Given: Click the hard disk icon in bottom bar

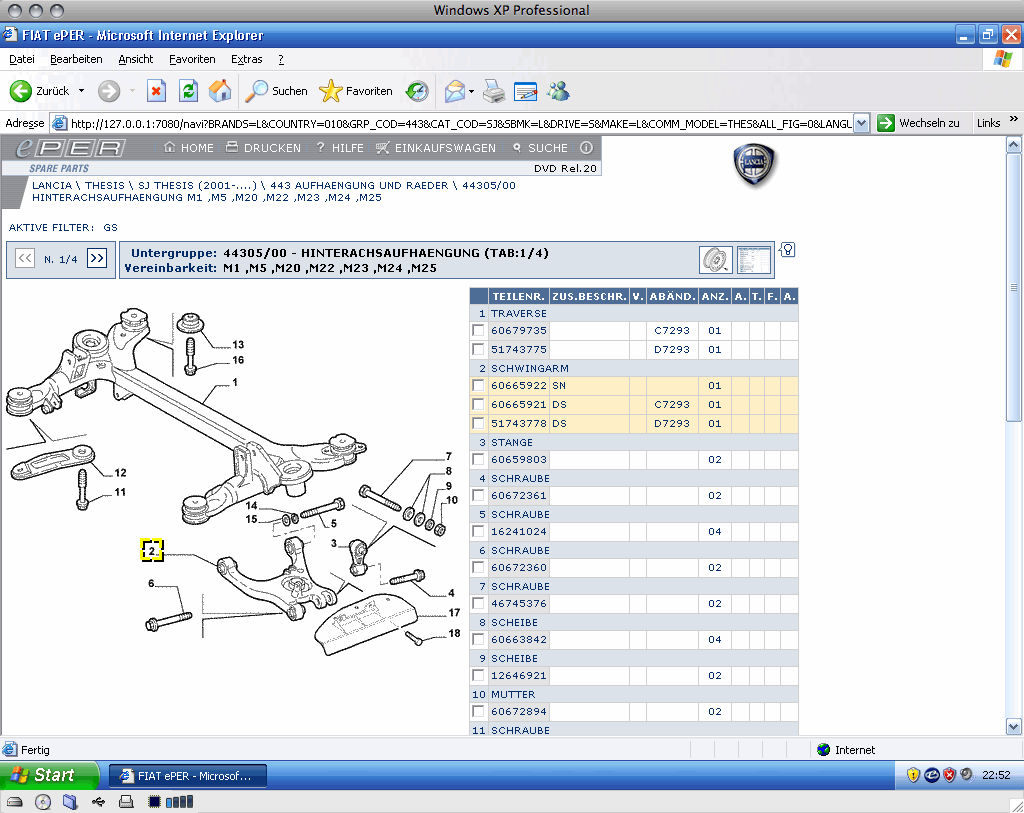Looking at the screenshot, I should [x=14, y=802].
